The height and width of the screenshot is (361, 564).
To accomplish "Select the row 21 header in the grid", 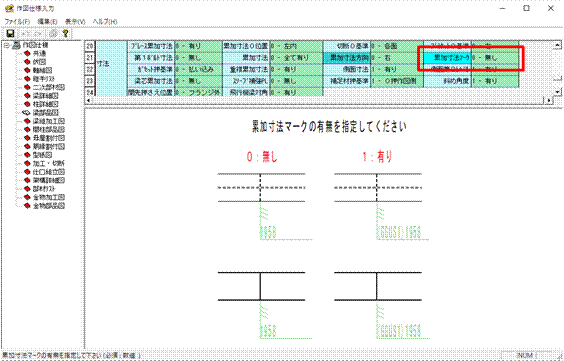I will [90, 58].
